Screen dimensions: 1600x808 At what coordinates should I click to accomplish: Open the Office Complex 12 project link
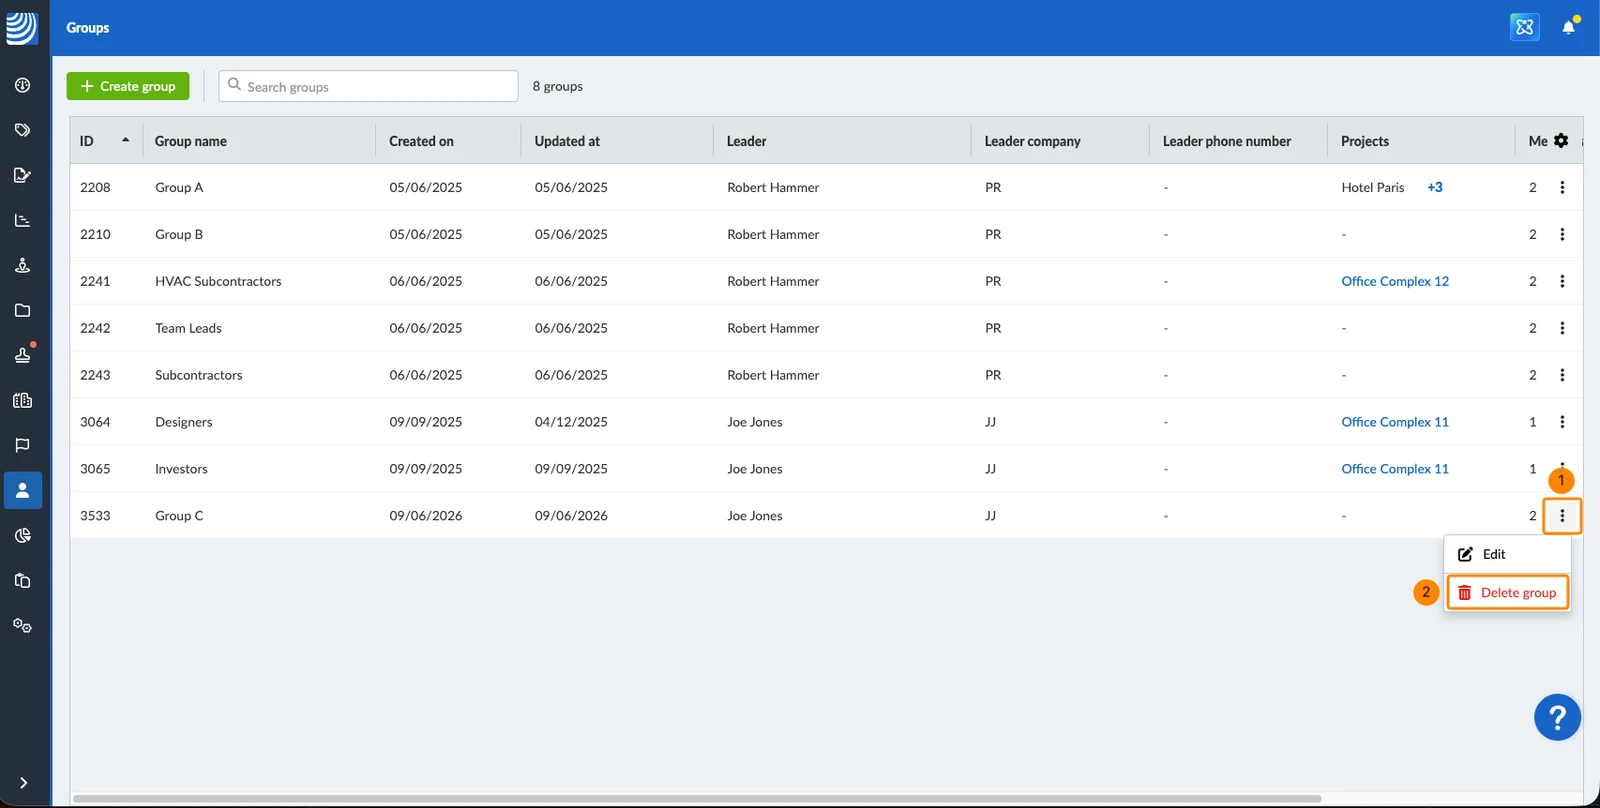tap(1395, 281)
